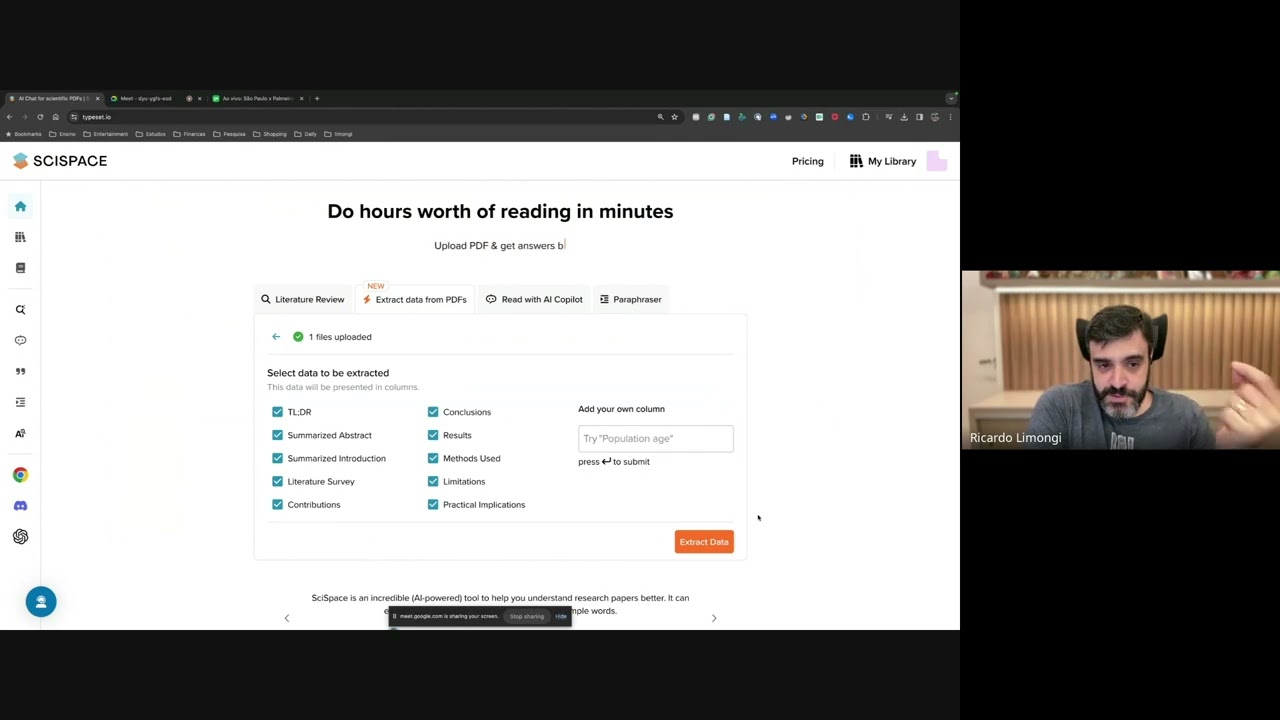The height and width of the screenshot is (720, 1280).
Task: Uncheck the Methods Used checkbox
Action: coord(433,458)
